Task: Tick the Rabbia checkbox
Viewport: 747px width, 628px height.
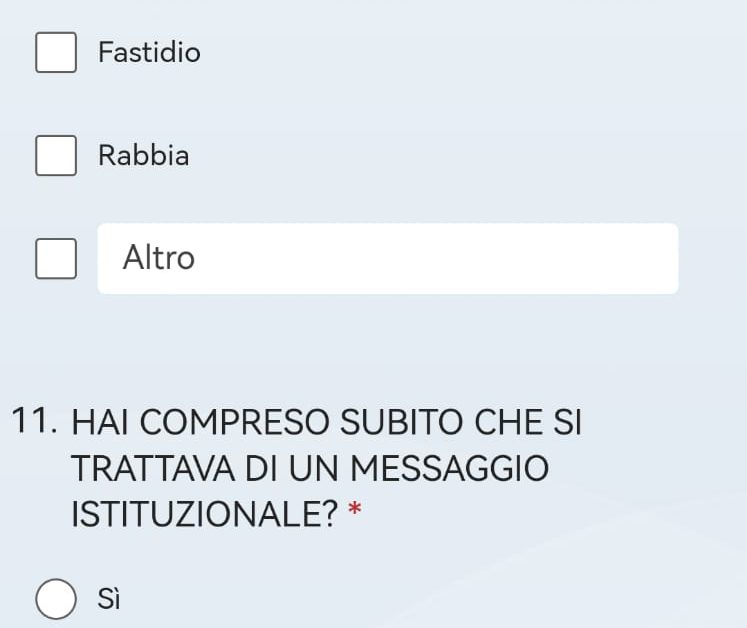Action: click(56, 155)
